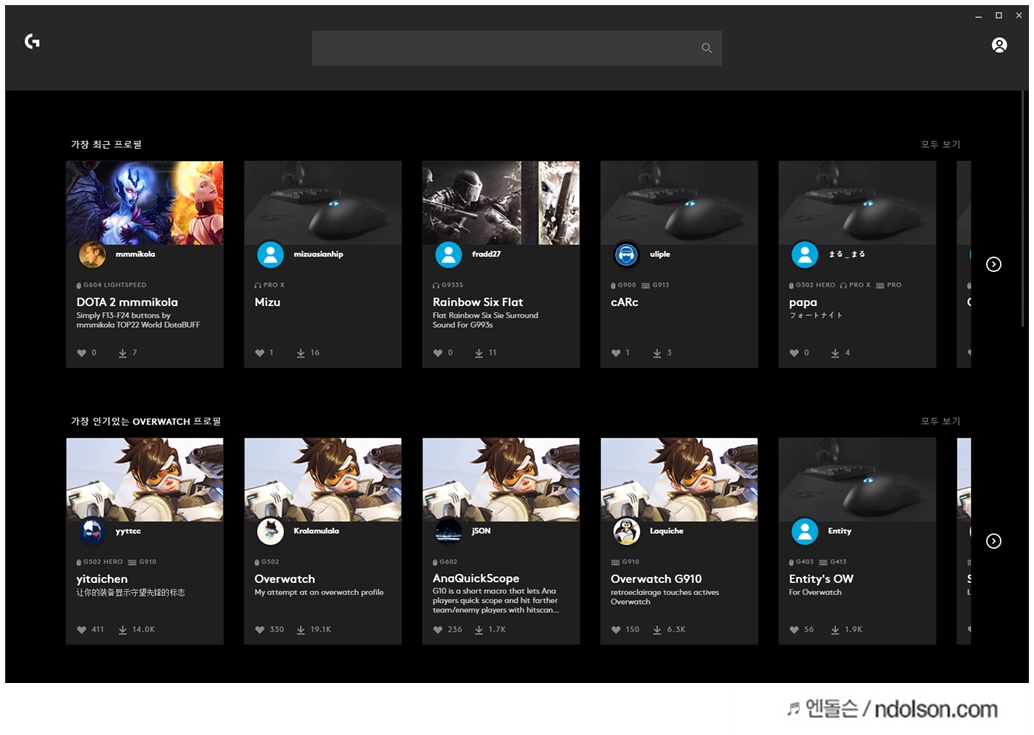Download the yitaichen profile
The height and width of the screenshot is (735, 1034).
[x=123, y=630]
